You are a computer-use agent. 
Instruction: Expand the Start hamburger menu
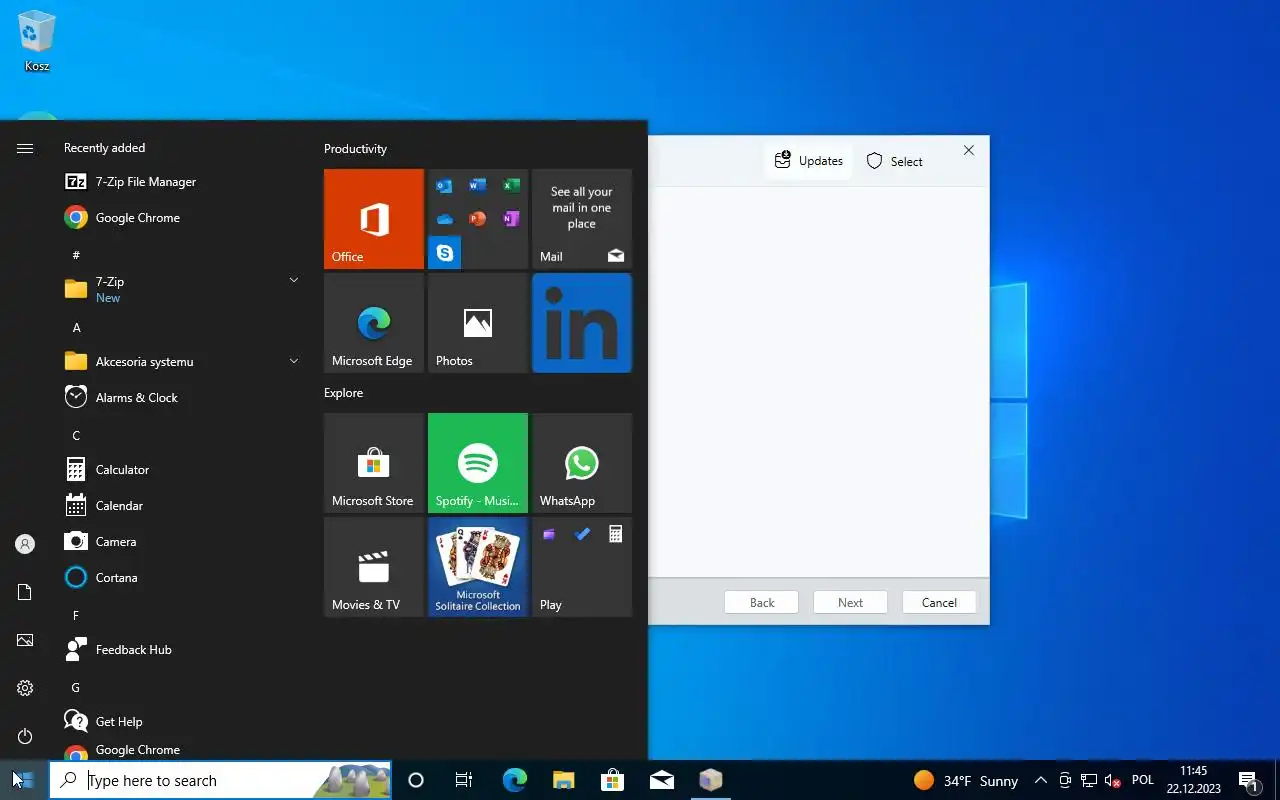coord(25,148)
